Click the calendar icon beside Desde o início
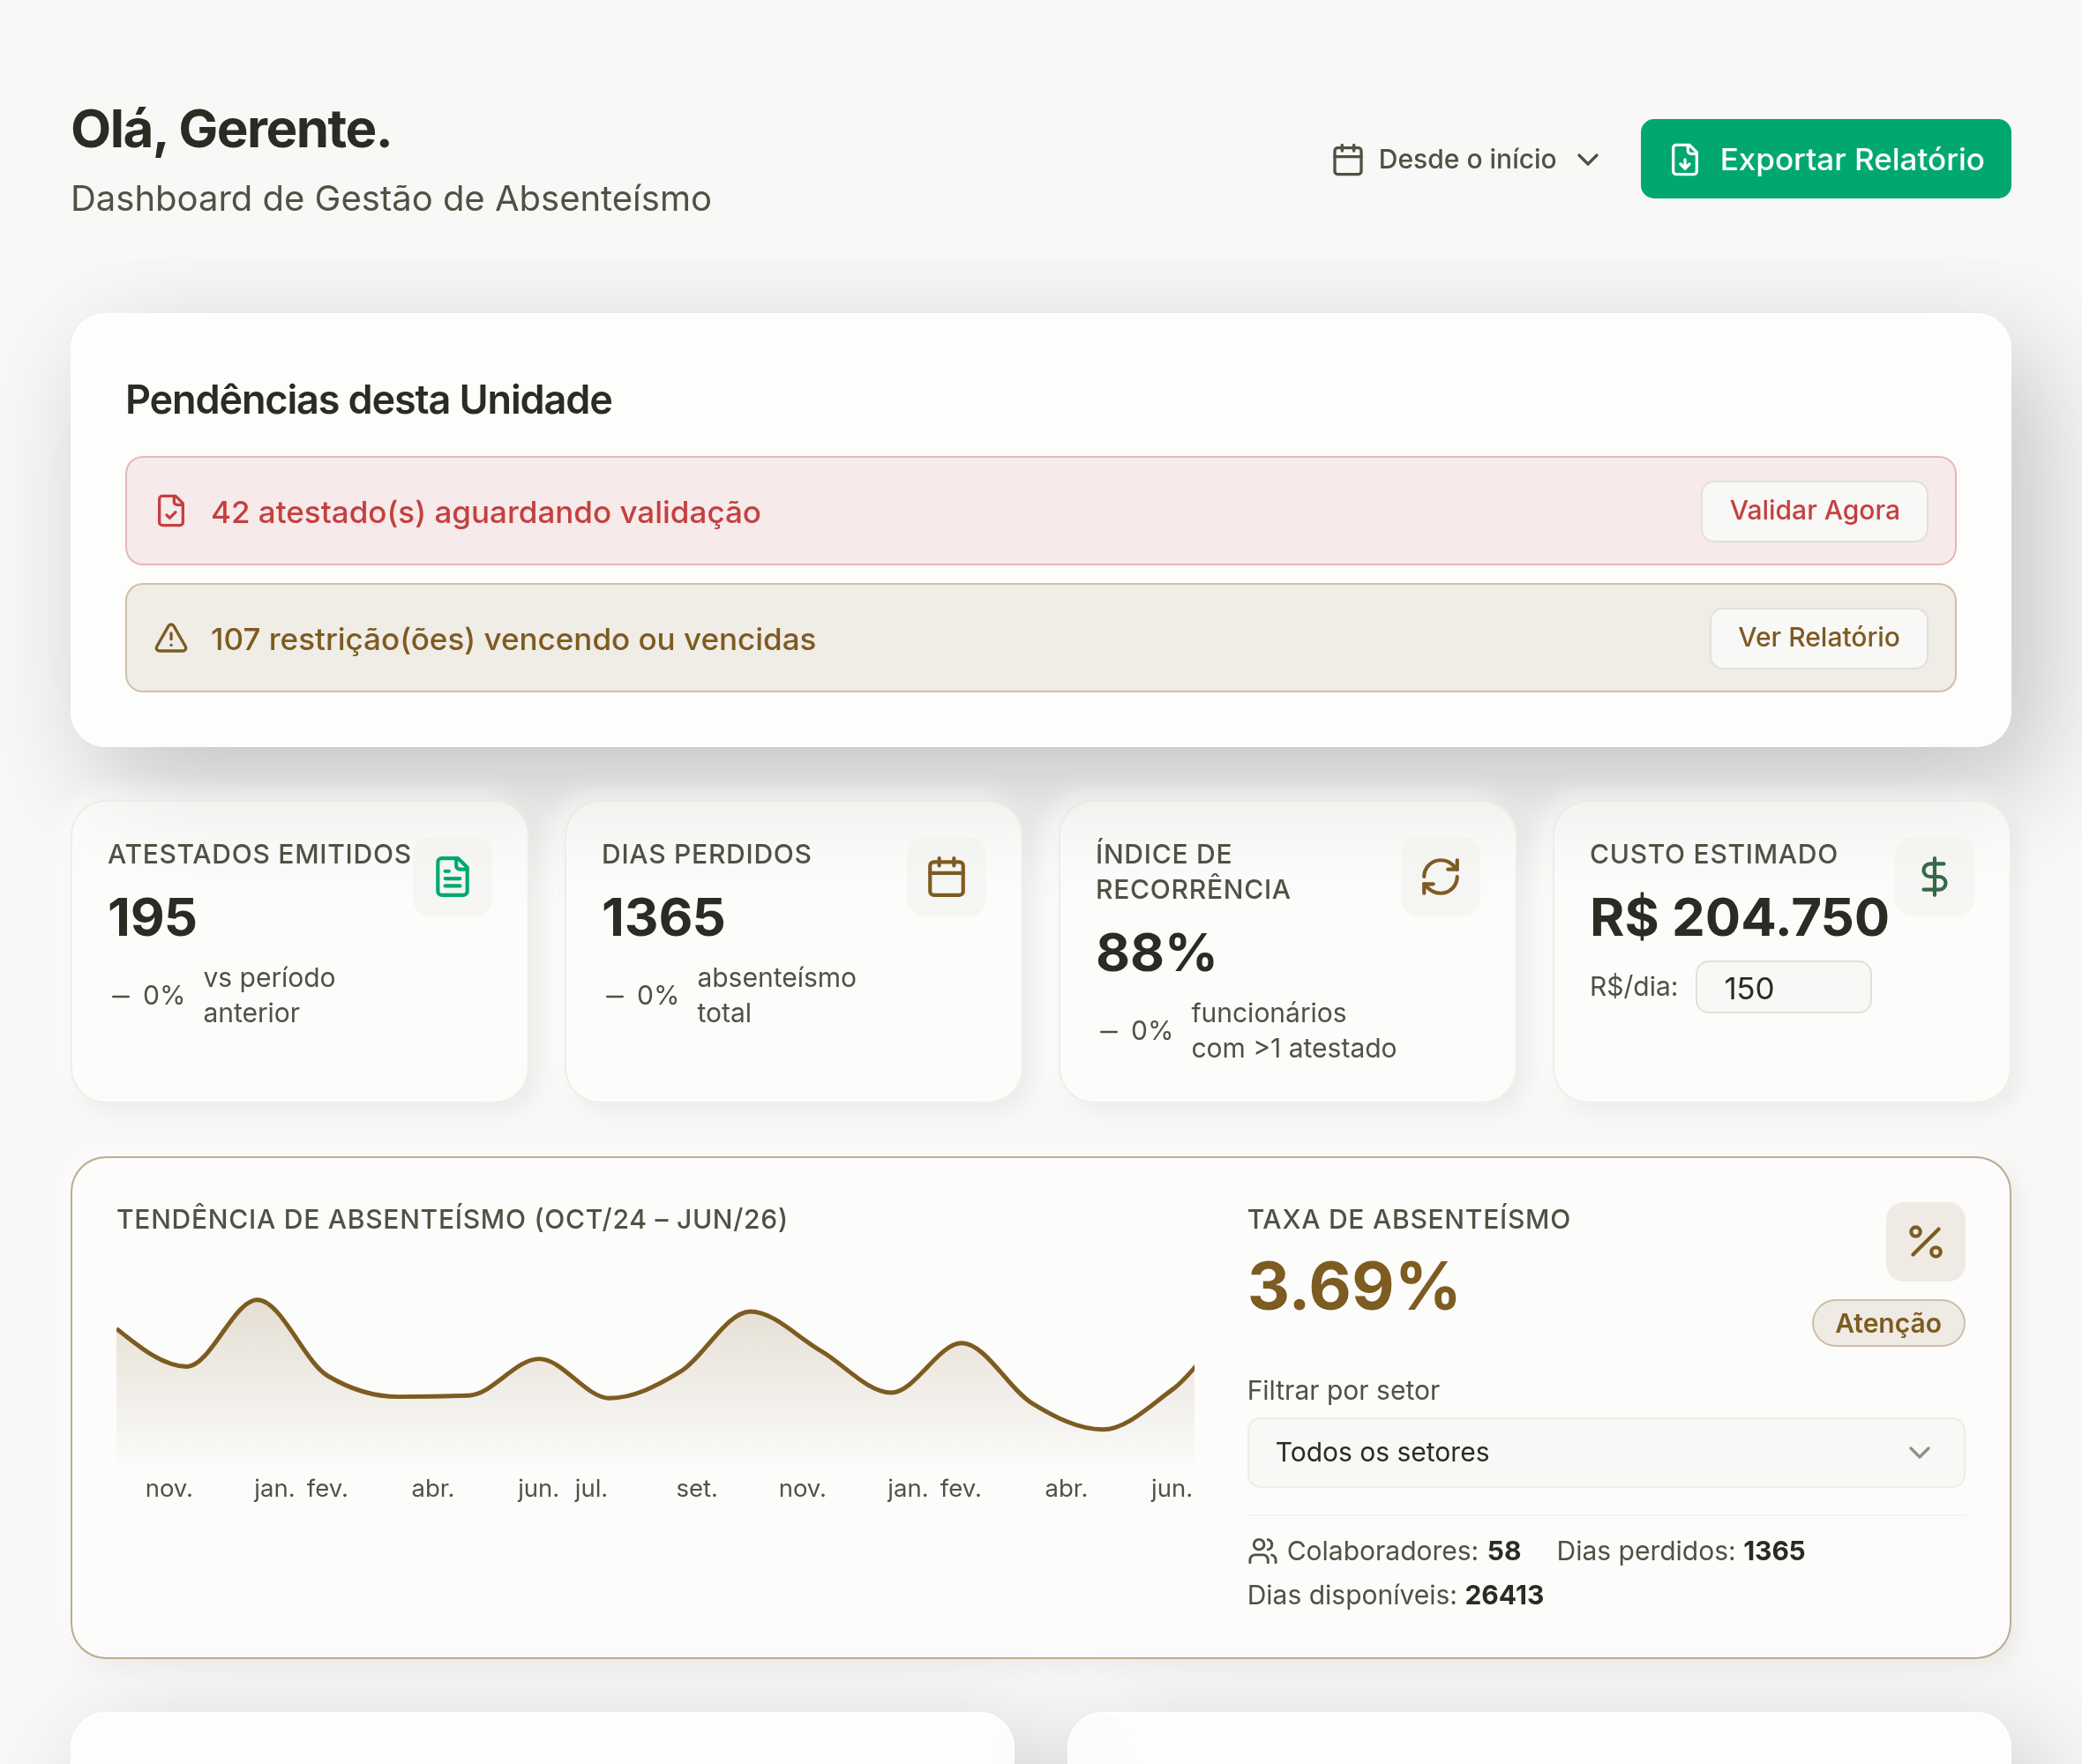Image resolution: width=2082 pixels, height=1764 pixels. tap(1348, 160)
